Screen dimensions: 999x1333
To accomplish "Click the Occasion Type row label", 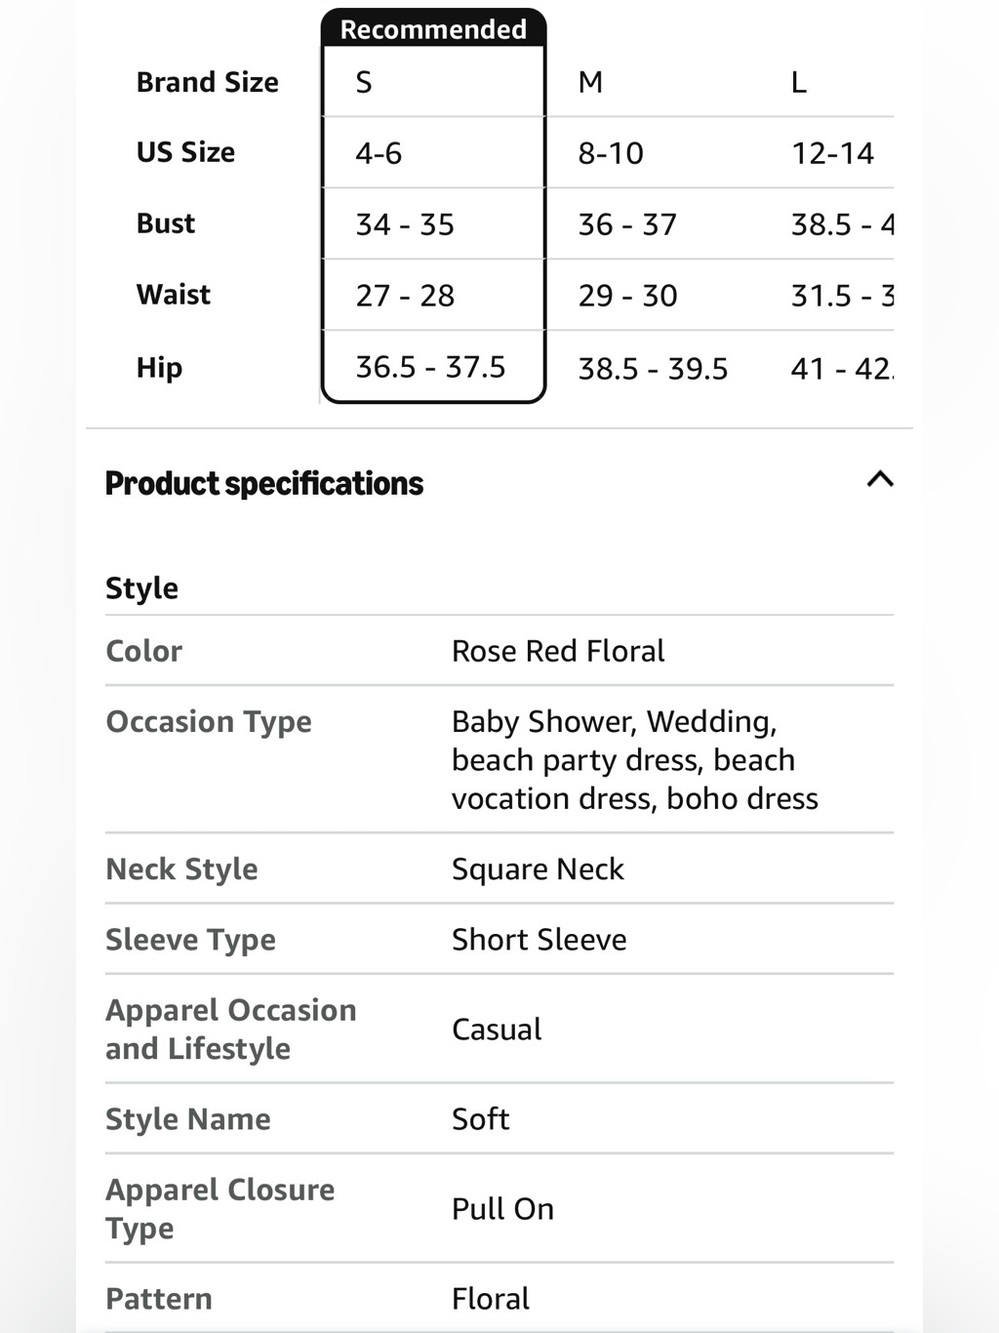I will tap(209, 722).
